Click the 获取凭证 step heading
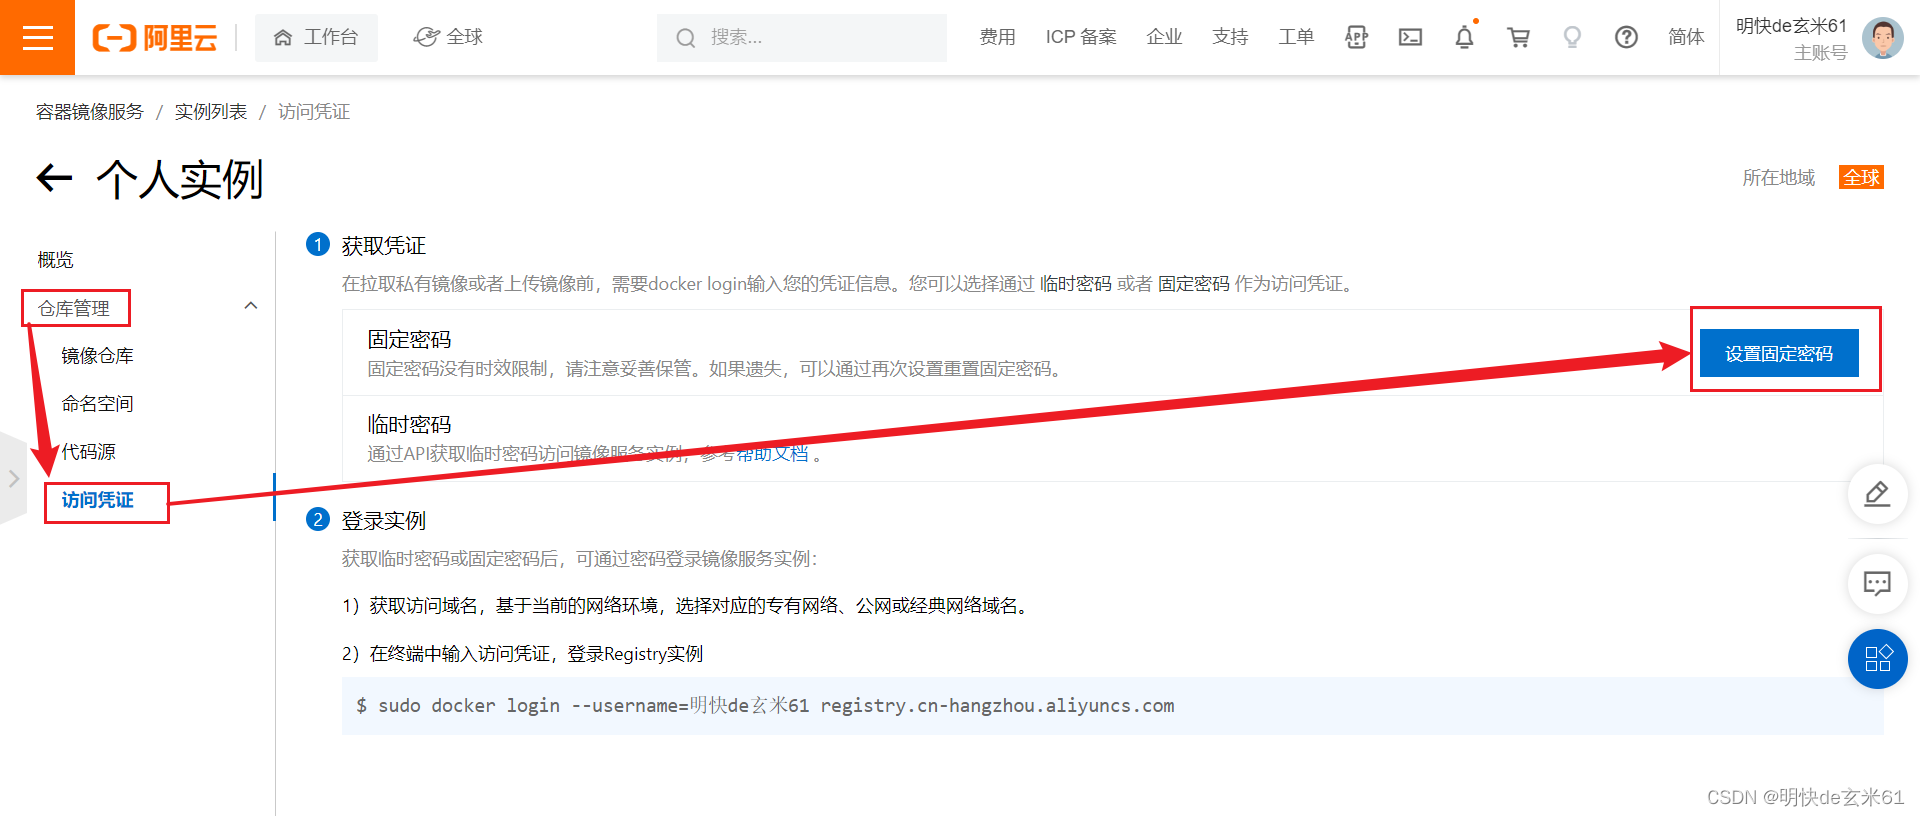This screenshot has height=816, width=1920. [x=384, y=246]
